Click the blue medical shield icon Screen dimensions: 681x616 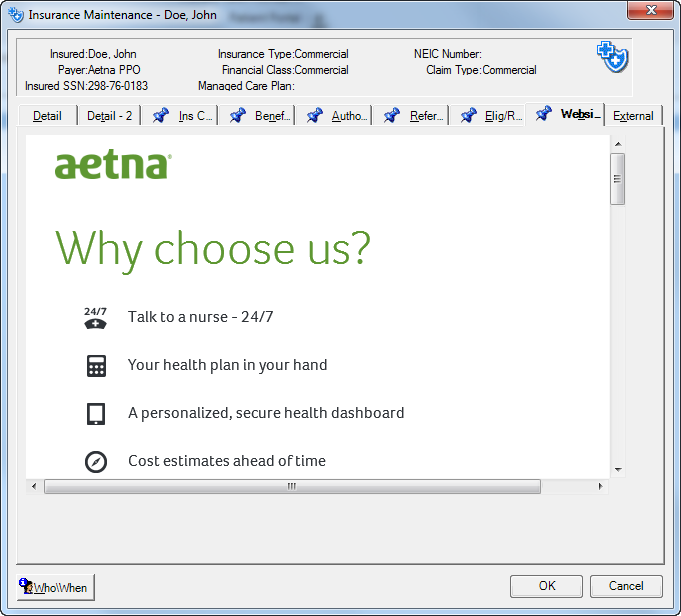click(x=612, y=57)
